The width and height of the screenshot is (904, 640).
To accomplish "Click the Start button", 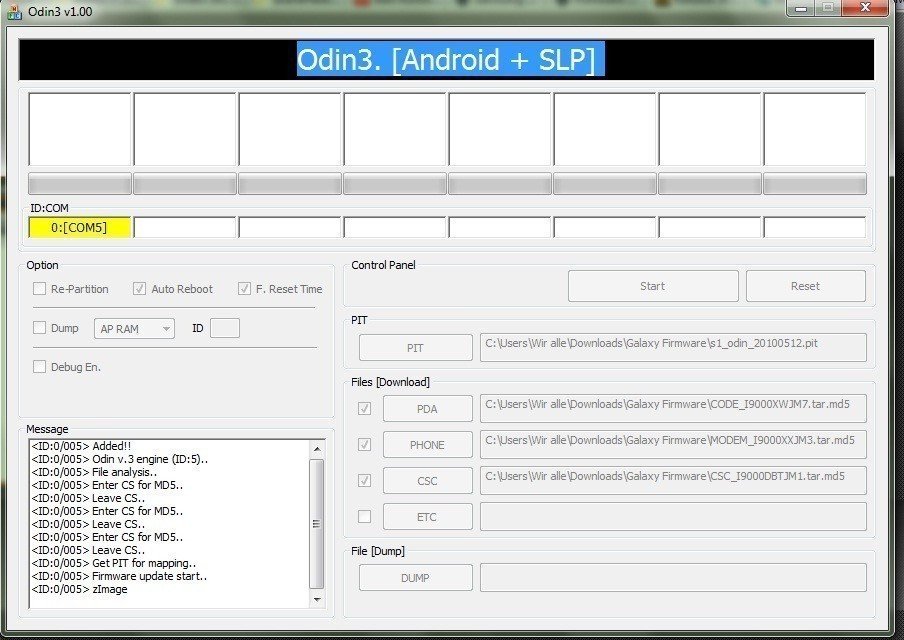I will pos(653,286).
